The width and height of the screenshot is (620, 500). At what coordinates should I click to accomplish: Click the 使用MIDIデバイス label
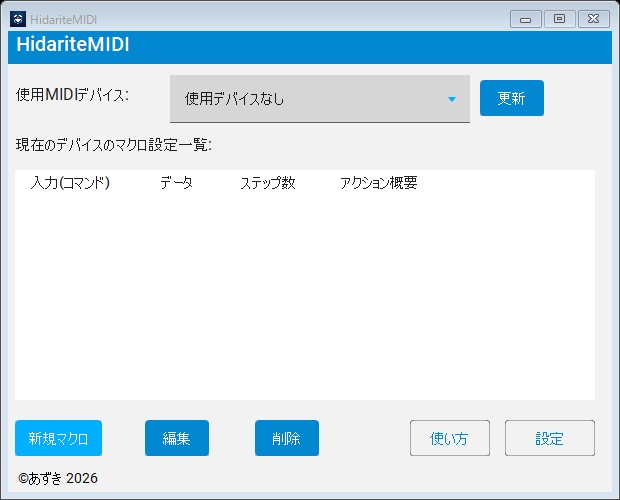(x=72, y=95)
